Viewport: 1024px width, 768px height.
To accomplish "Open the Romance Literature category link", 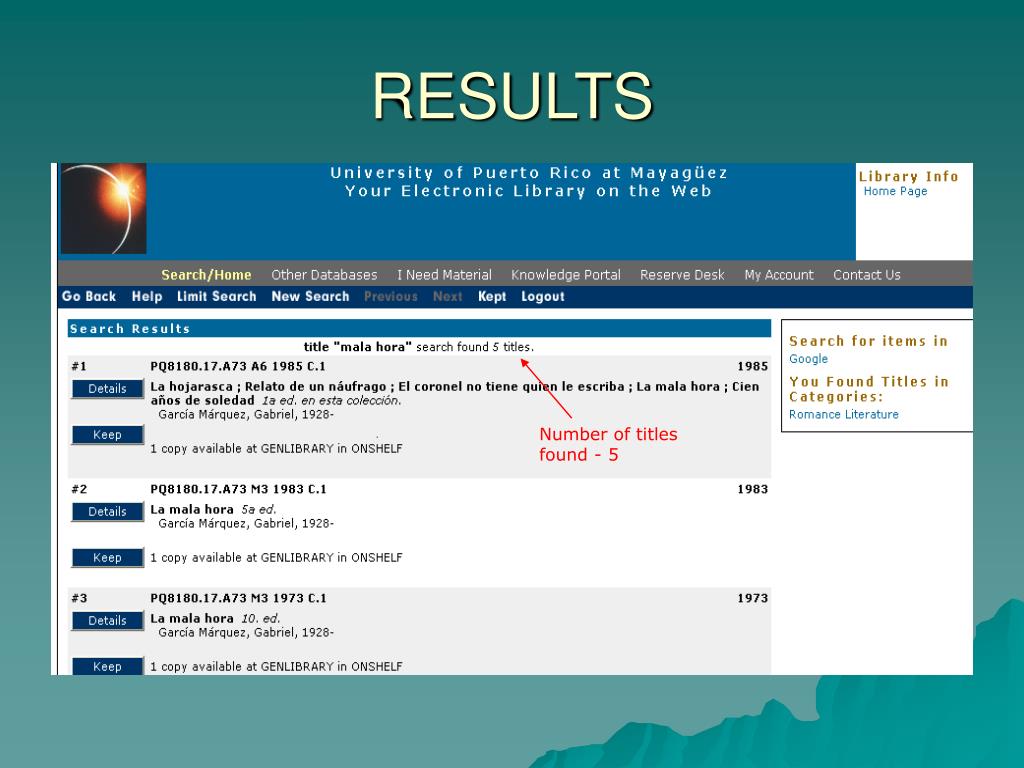I will tap(844, 414).
